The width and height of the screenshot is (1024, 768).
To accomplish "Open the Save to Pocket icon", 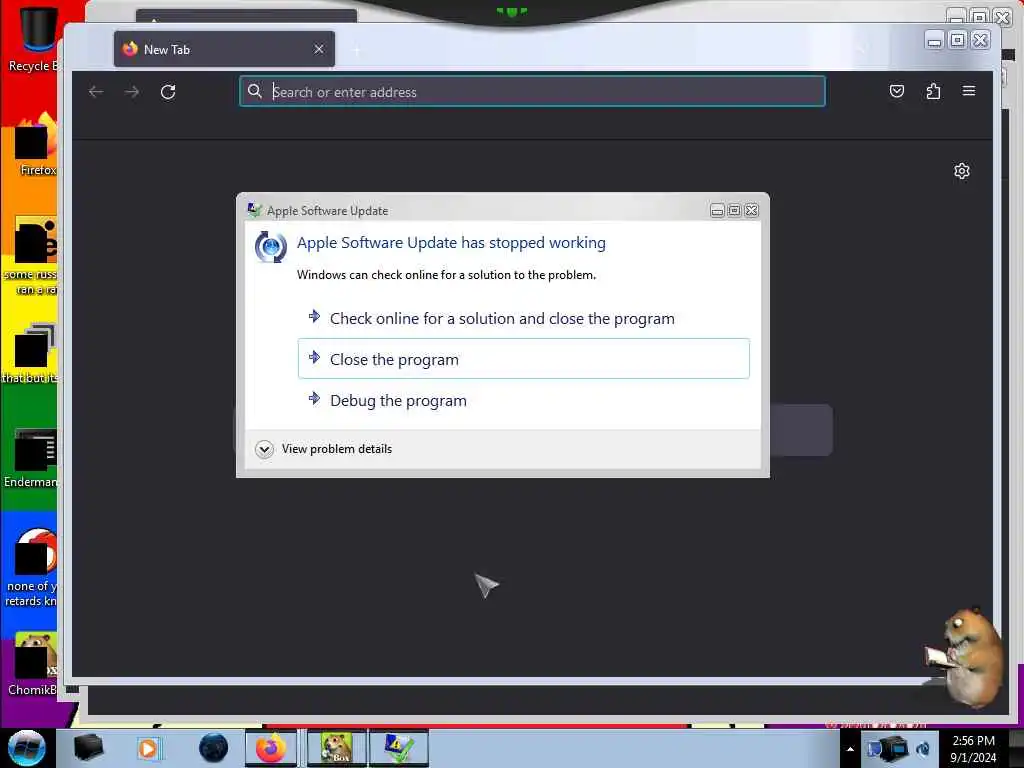I will (x=897, y=91).
